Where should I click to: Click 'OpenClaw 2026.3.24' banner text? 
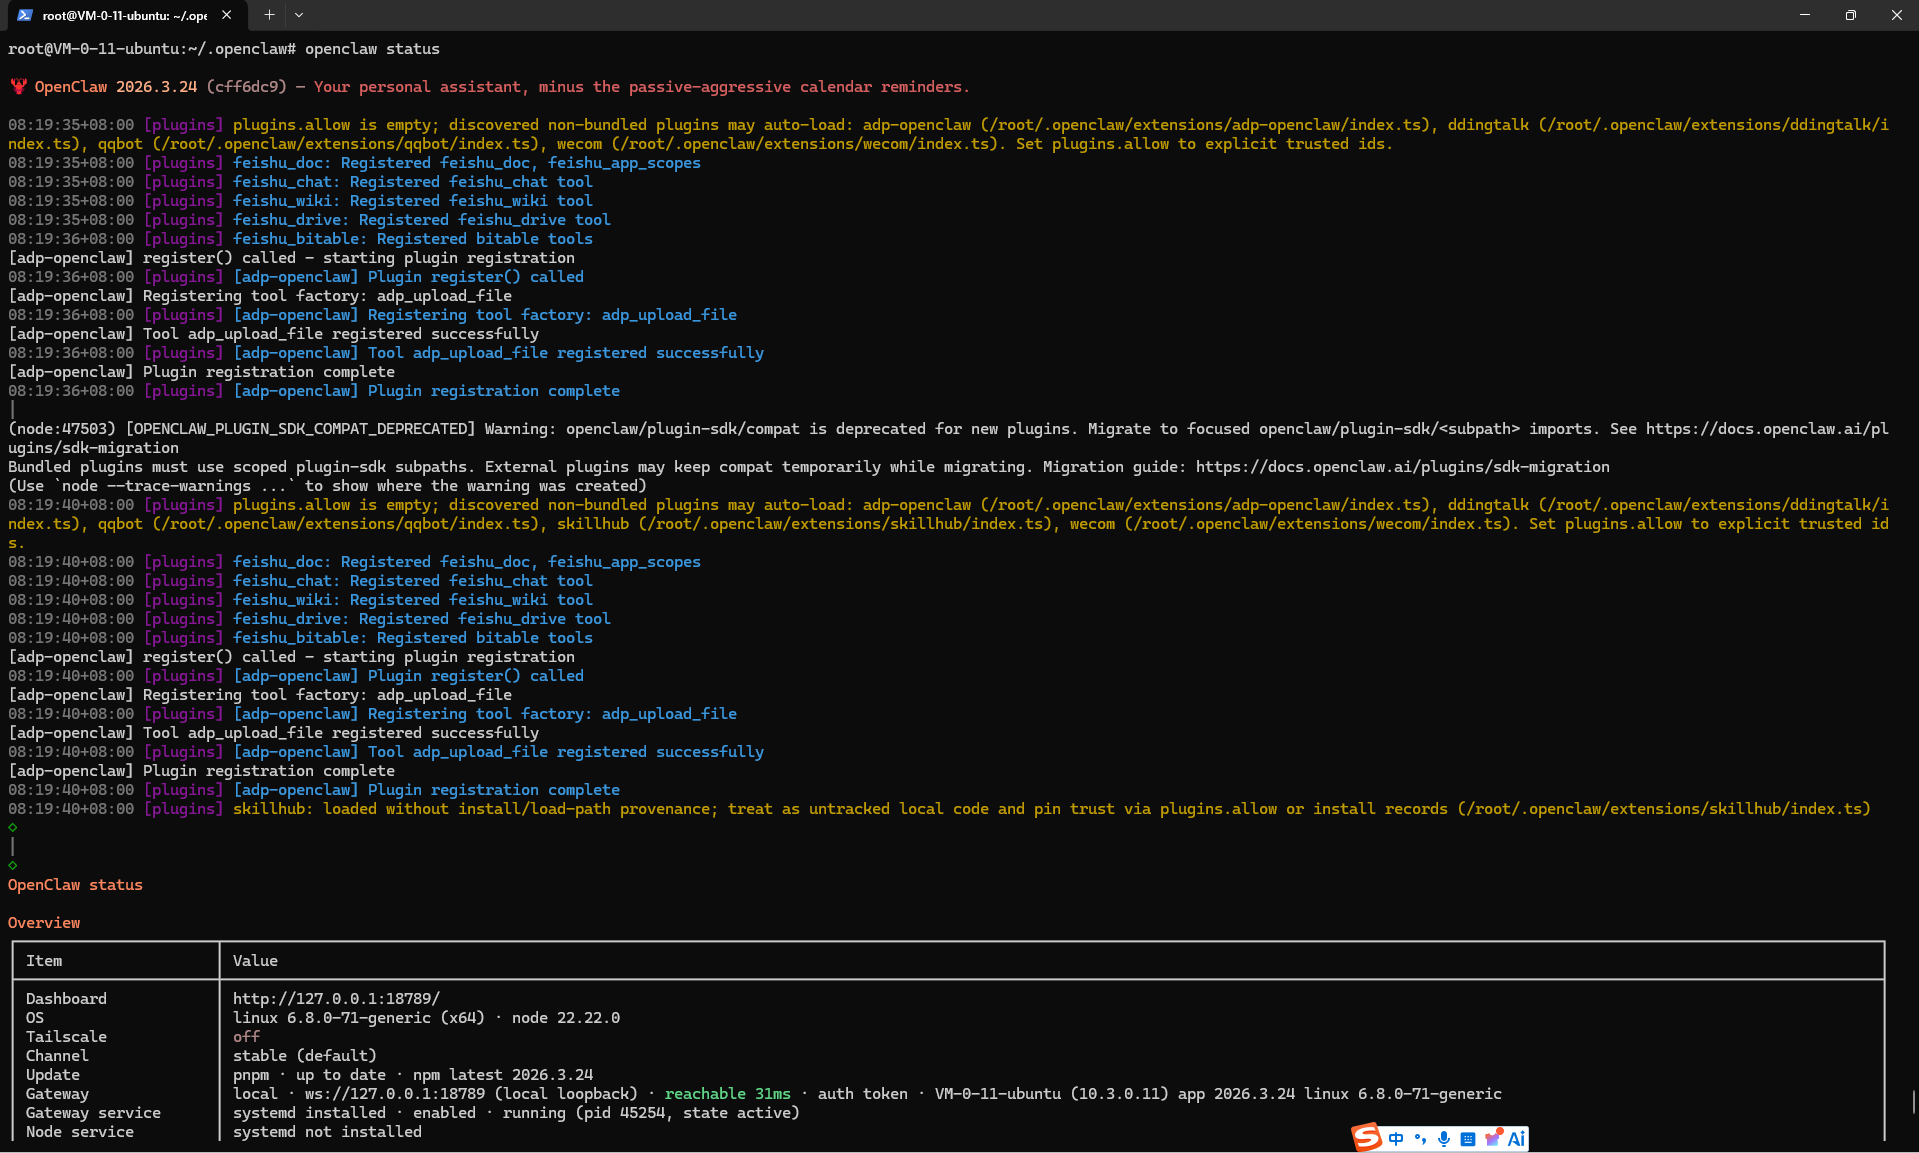(x=116, y=87)
